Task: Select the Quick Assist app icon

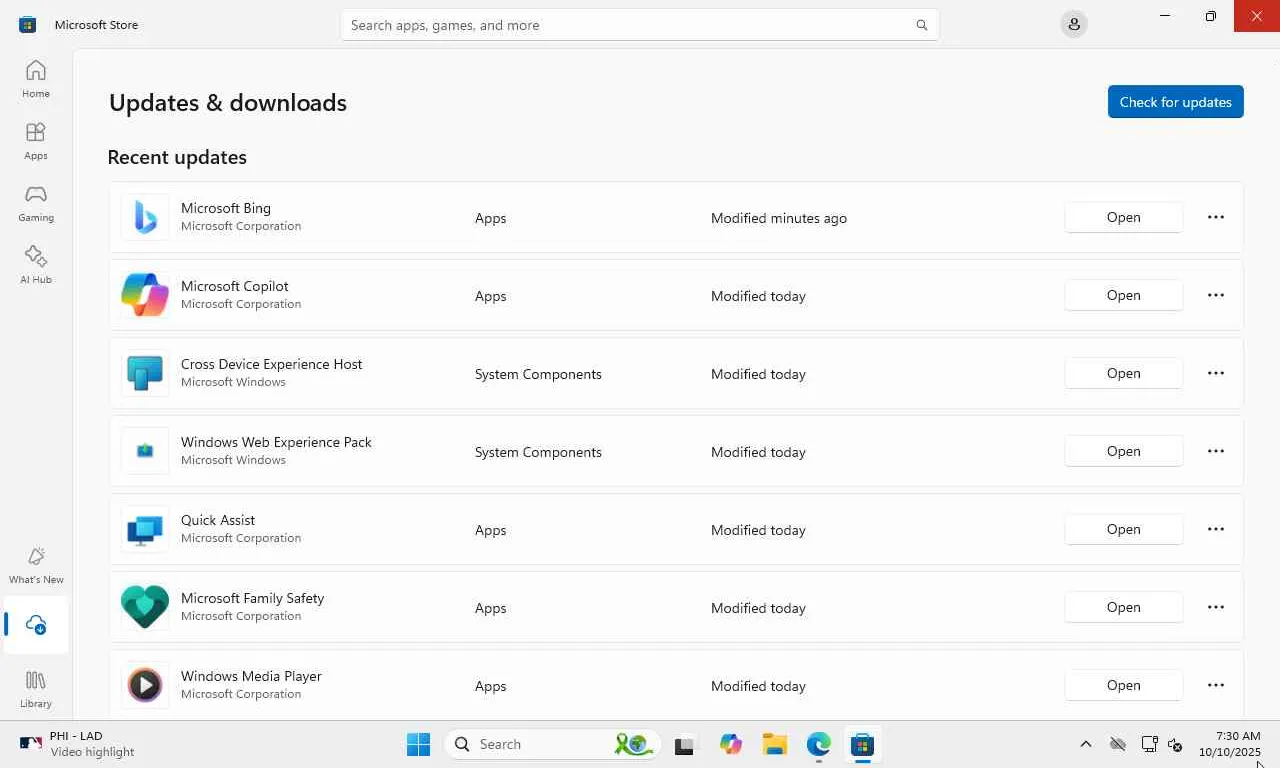Action: (145, 529)
